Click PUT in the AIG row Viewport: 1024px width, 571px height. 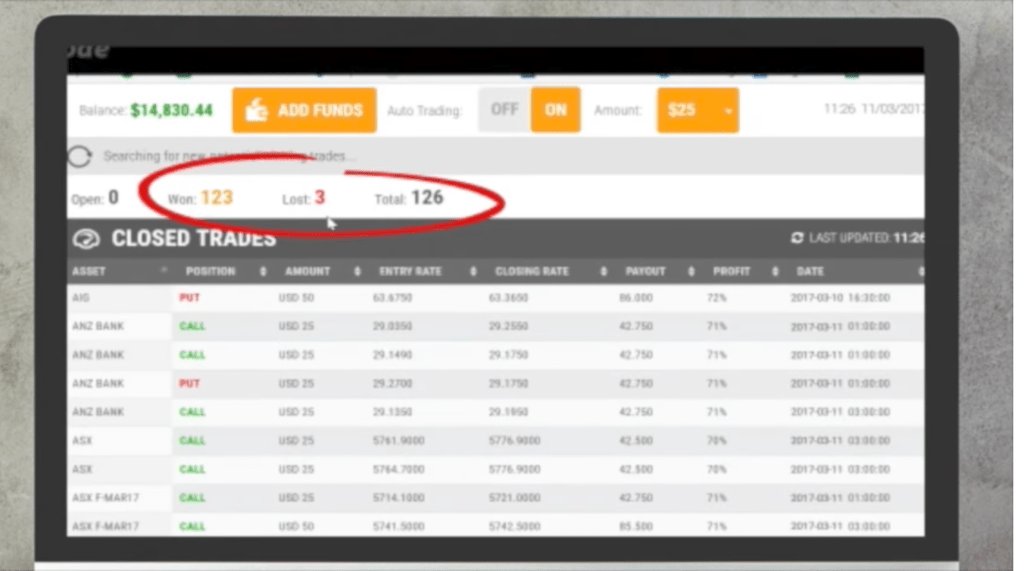(189, 298)
